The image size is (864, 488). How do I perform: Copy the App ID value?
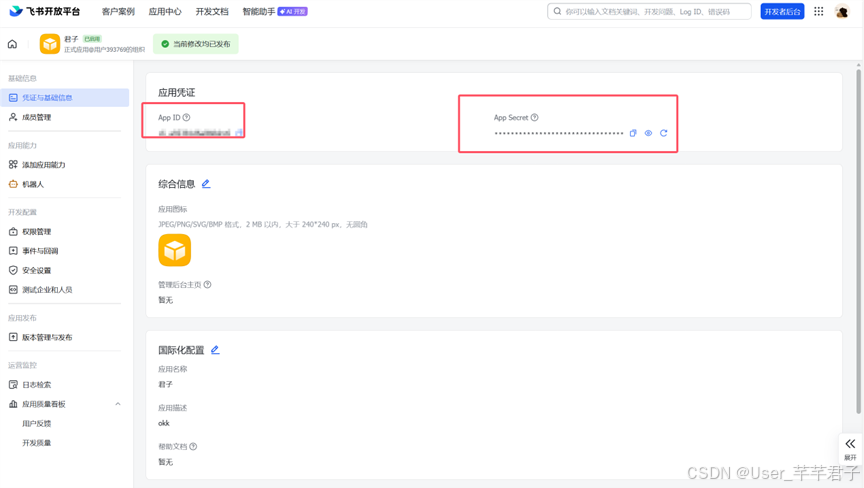tap(239, 133)
